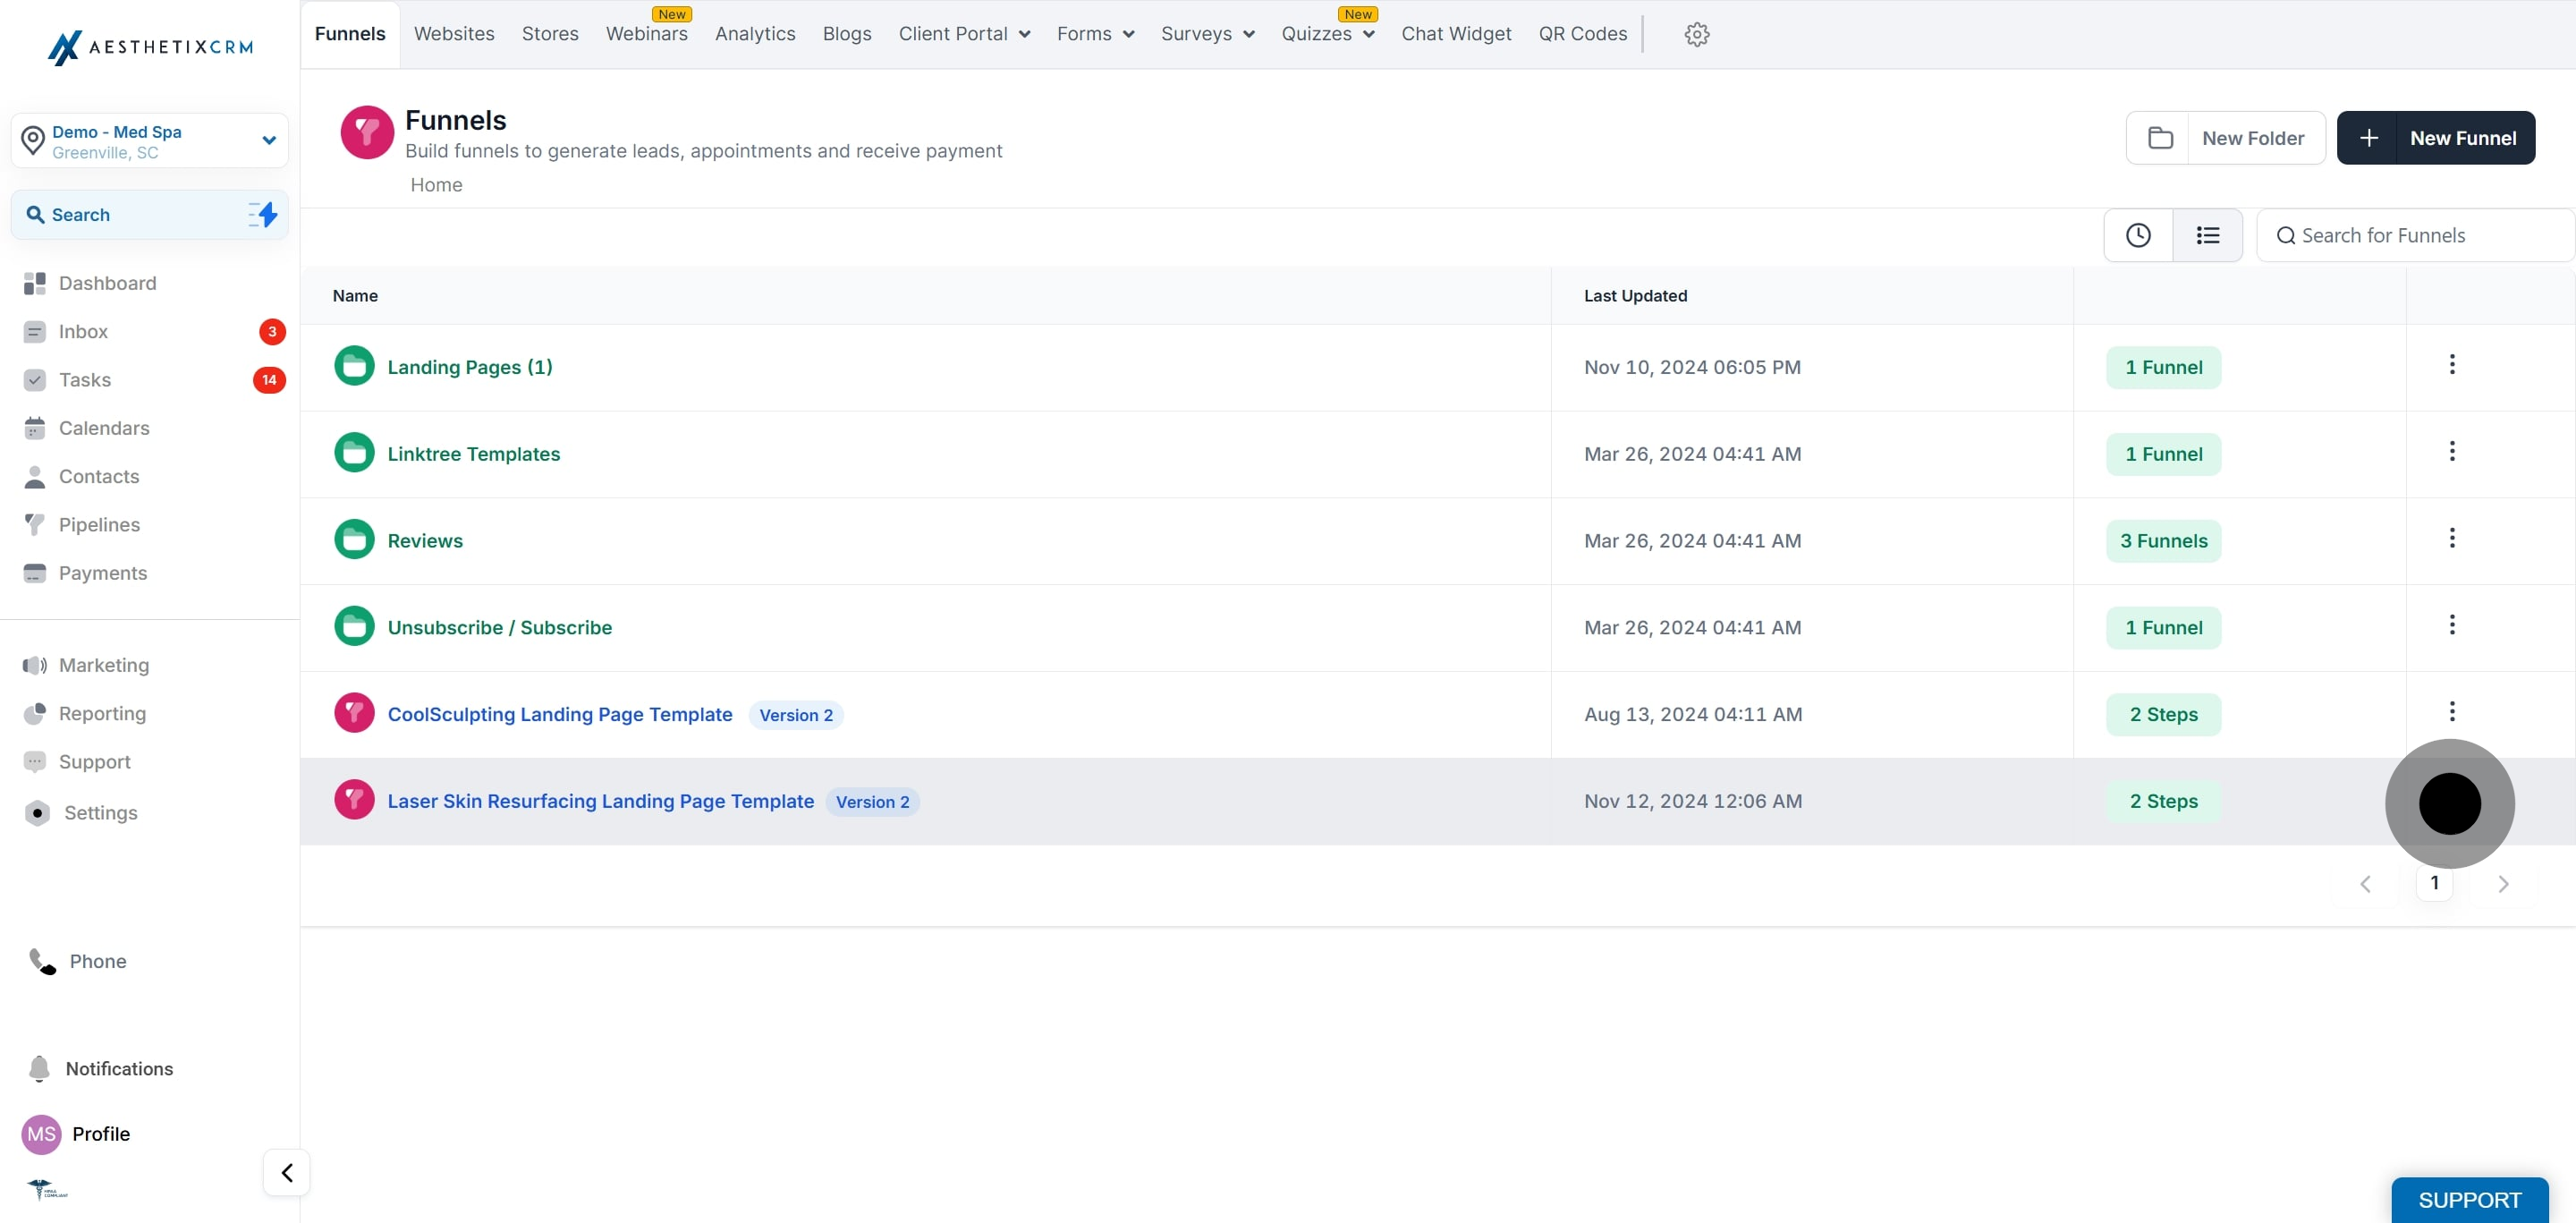The height and width of the screenshot is (1223, 2576).
Task: Expand the Demo - Med Spa location dropdown
Action: (x=268, y=140)
